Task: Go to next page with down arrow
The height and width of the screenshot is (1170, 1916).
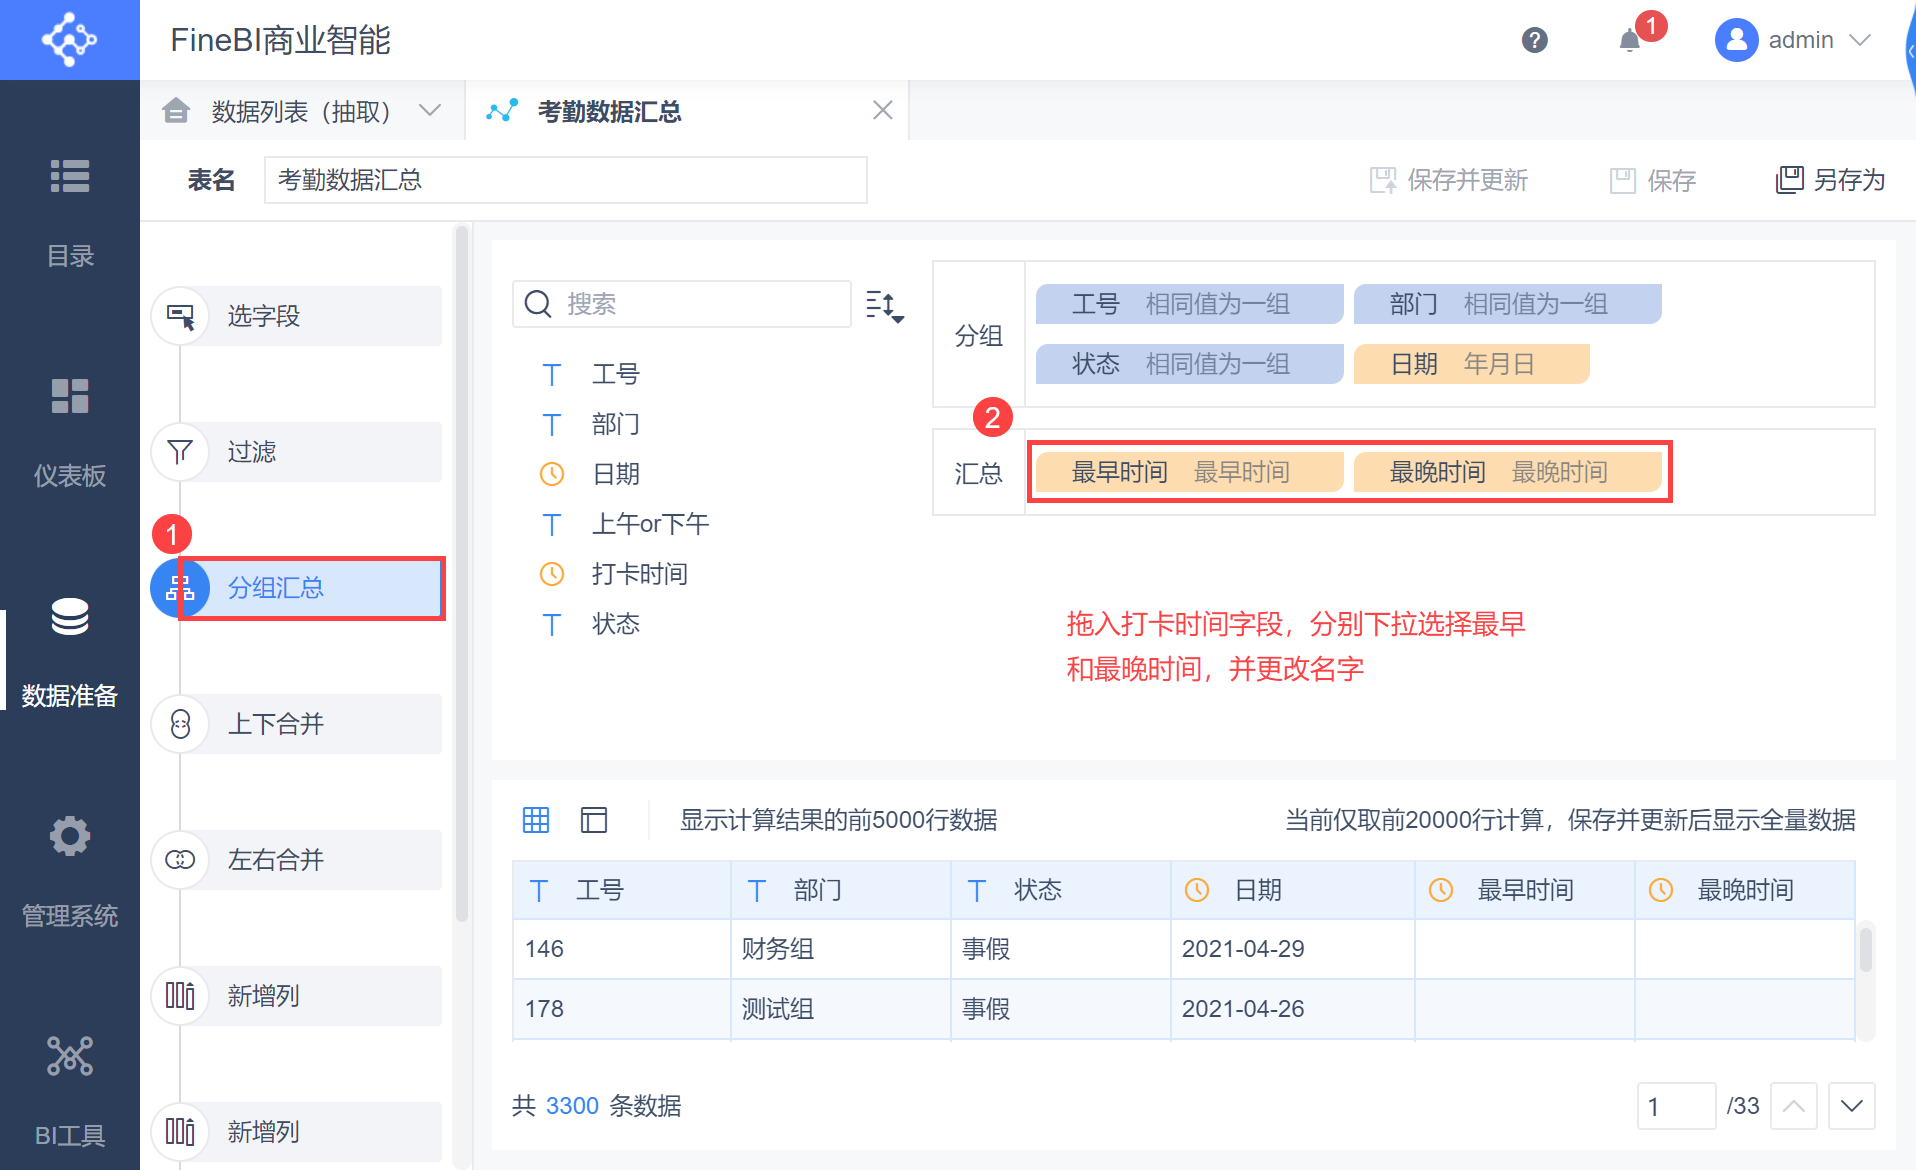Action: point(1851,1106)
